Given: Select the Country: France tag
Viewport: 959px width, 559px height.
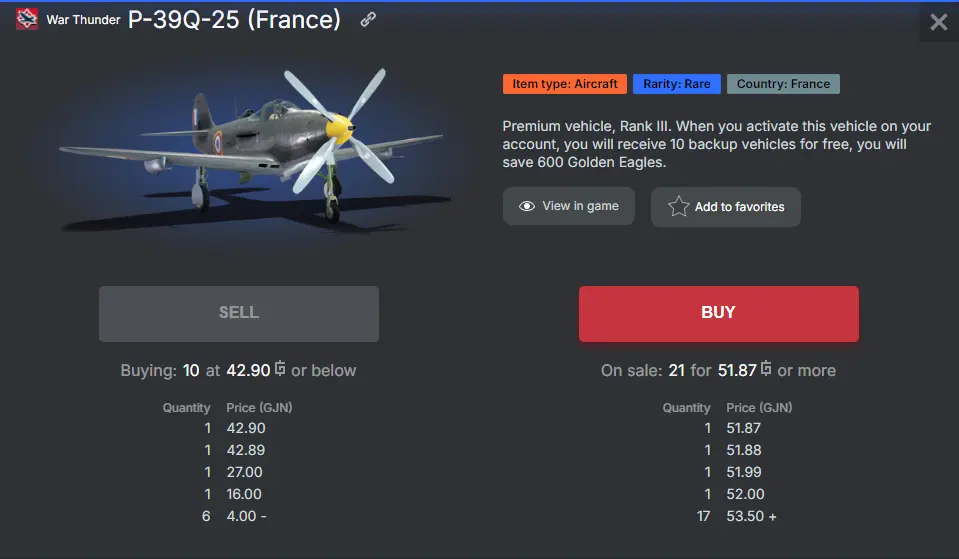Looking at the screenshot, I should pyautogui.click(x=783, y=84).
